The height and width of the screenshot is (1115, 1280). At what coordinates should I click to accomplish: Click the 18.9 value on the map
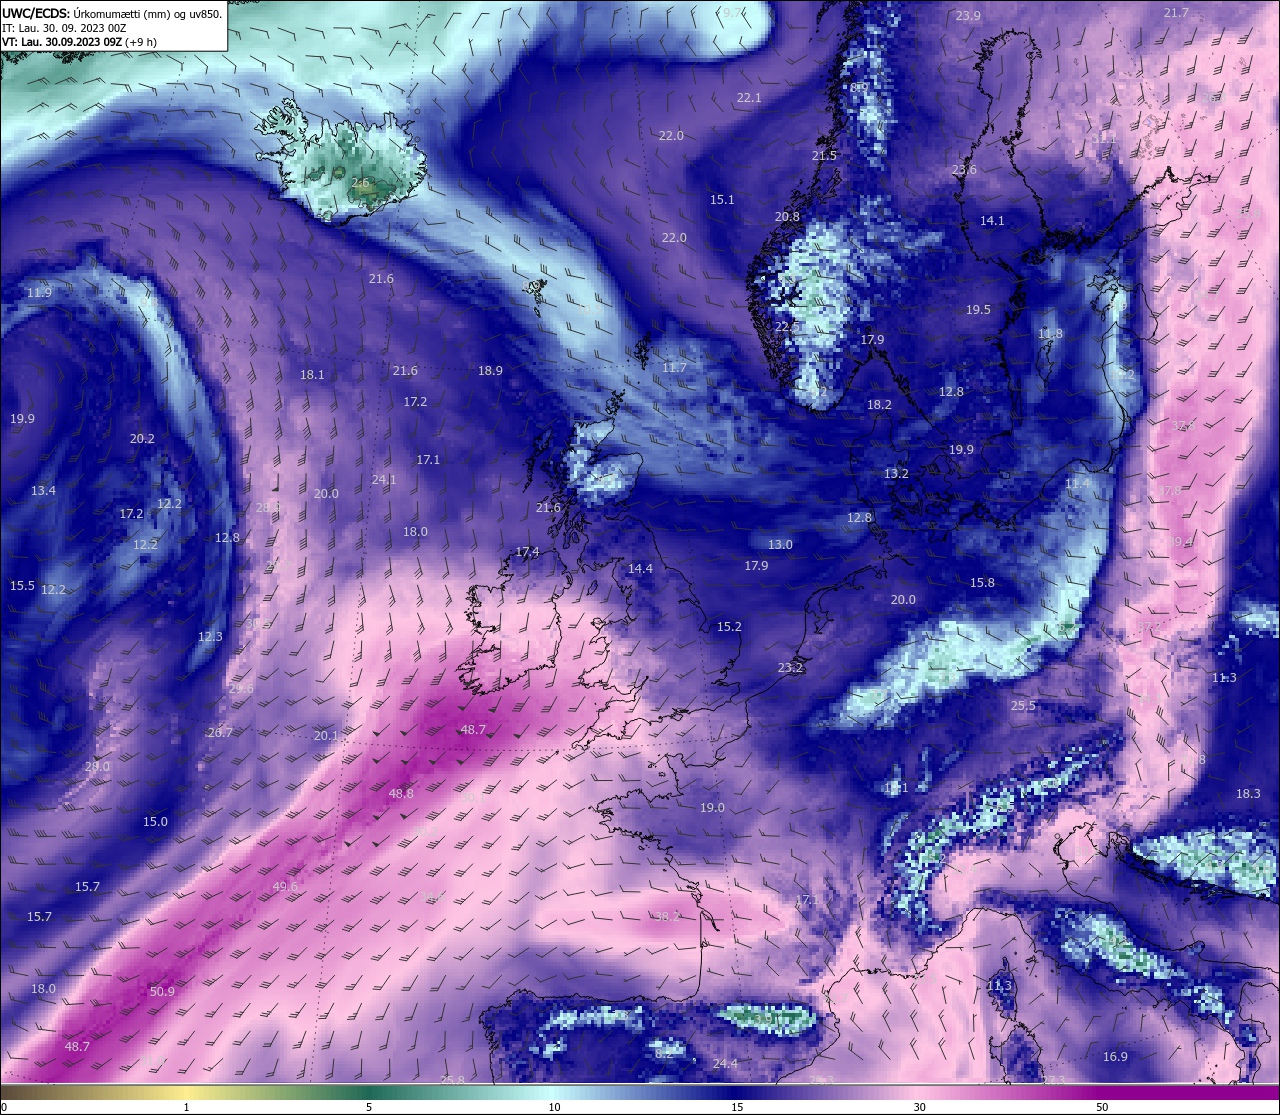(490, 371)
